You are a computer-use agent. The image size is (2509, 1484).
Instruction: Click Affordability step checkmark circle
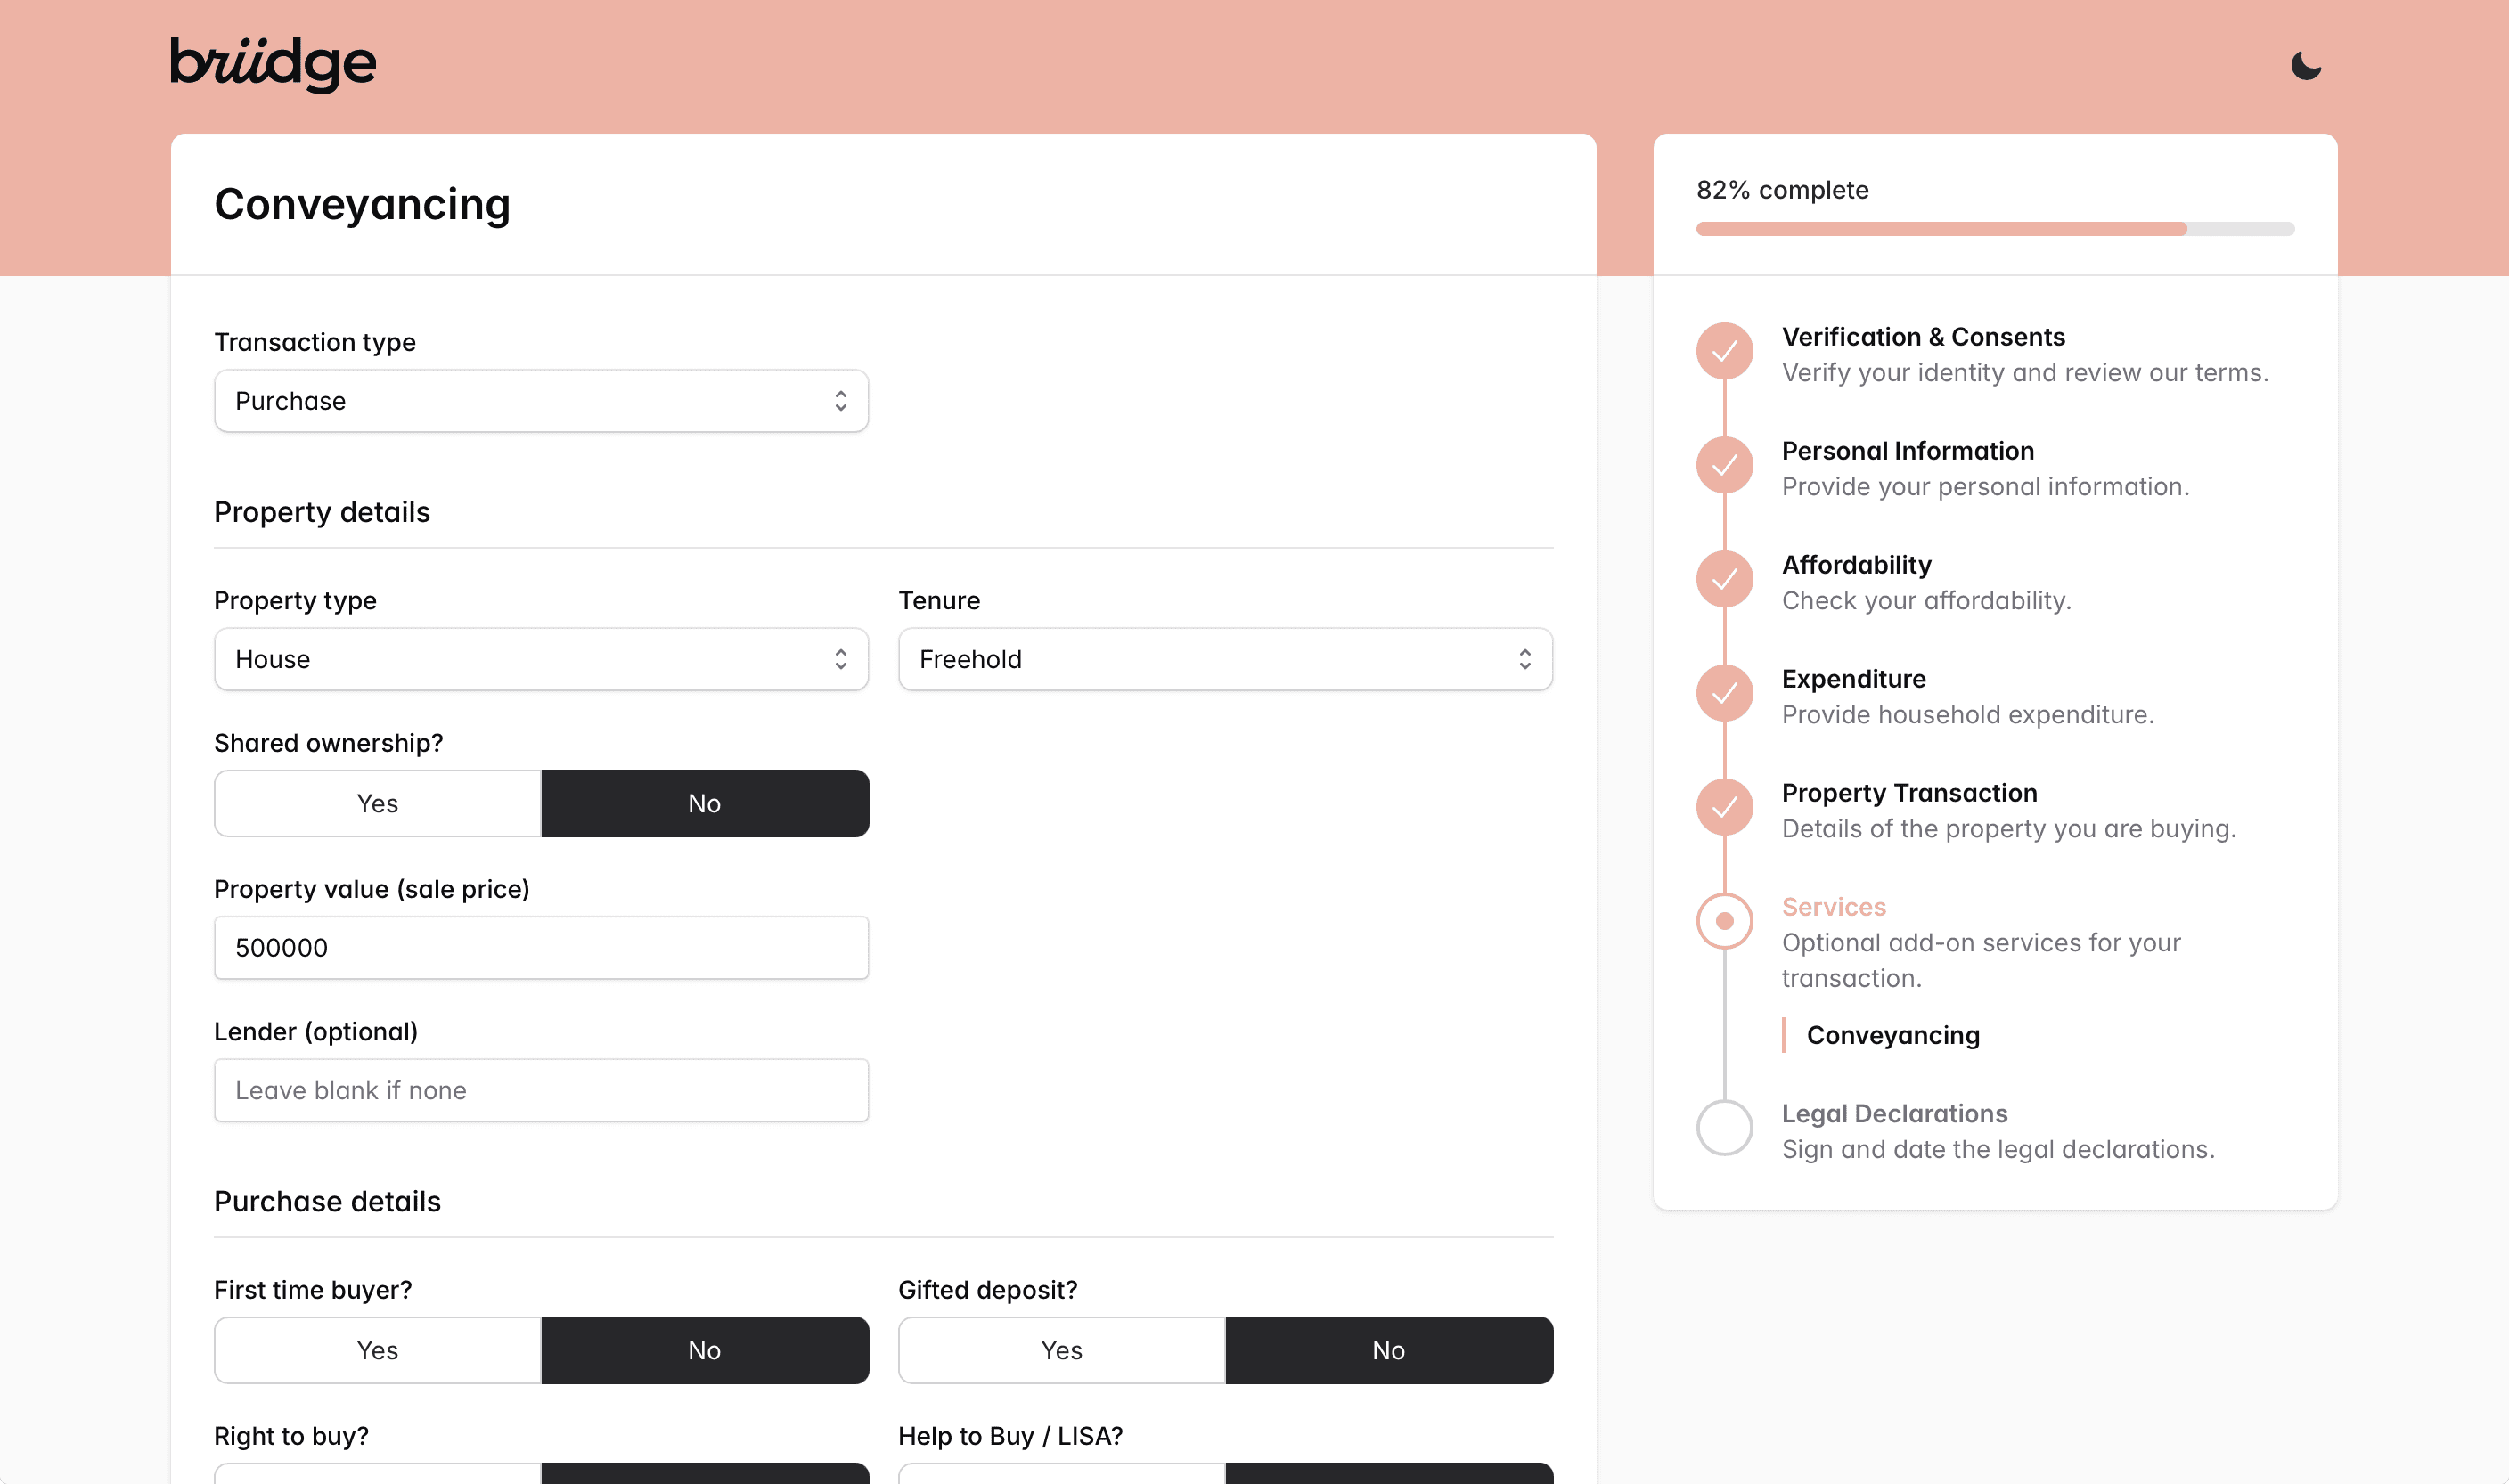pyautogui.click(x=1724, y=579)
